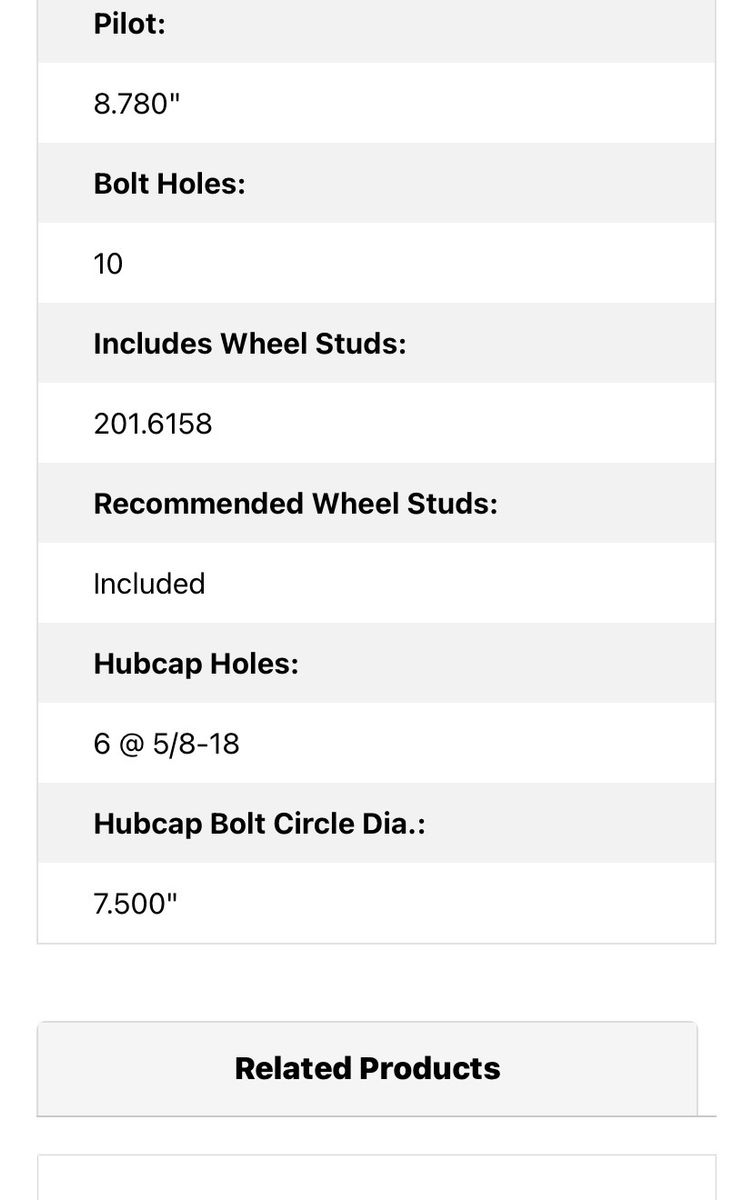Click blank space between table and Related Products
Image resolution: width=753 pixels, height=1200 pixels.
click(x=376, y=982)
